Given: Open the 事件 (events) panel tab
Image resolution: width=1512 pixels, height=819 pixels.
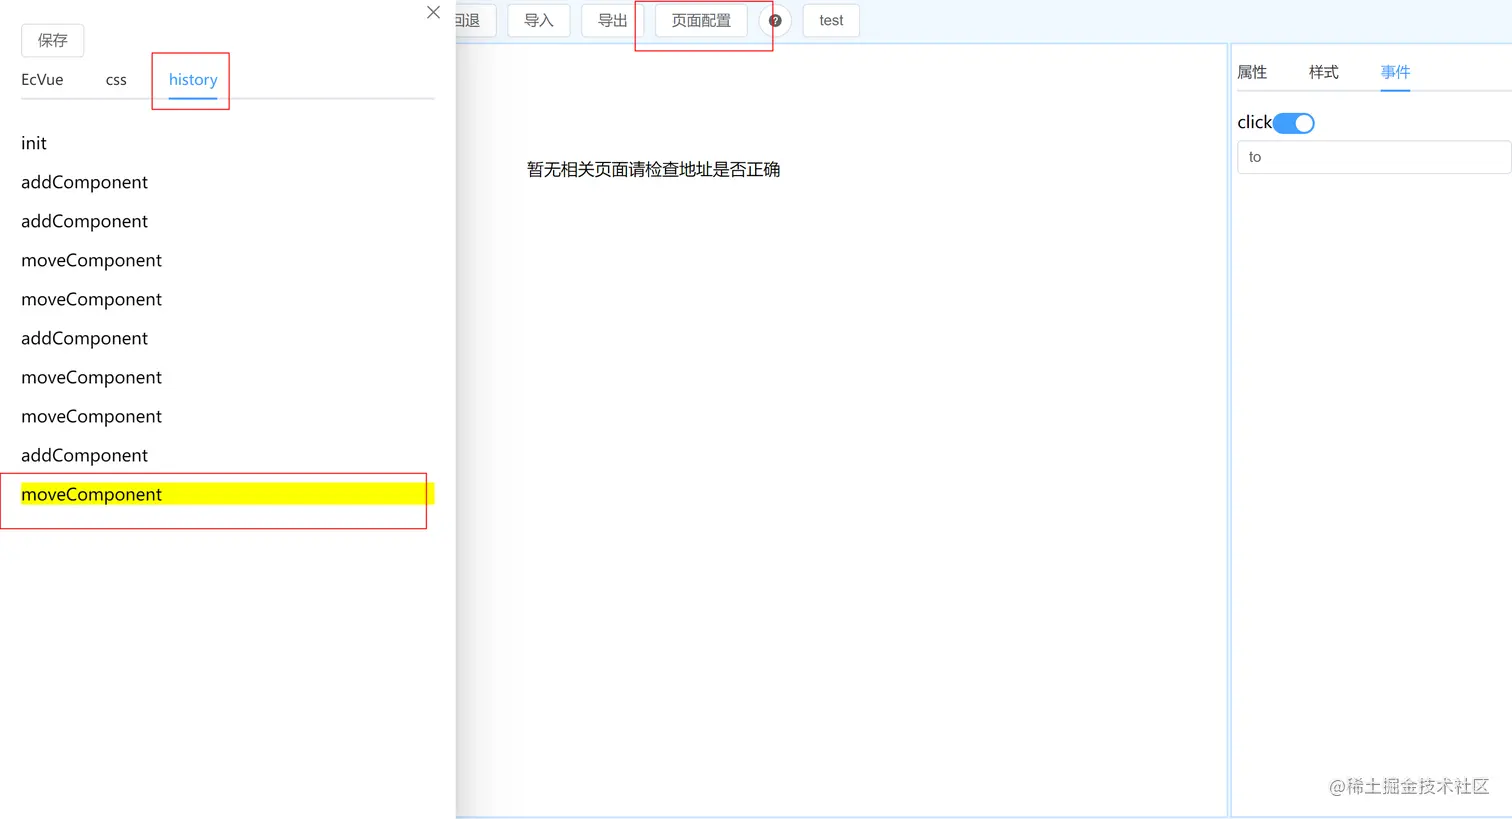Looking at the screenshot, I should coord(1395,72).
